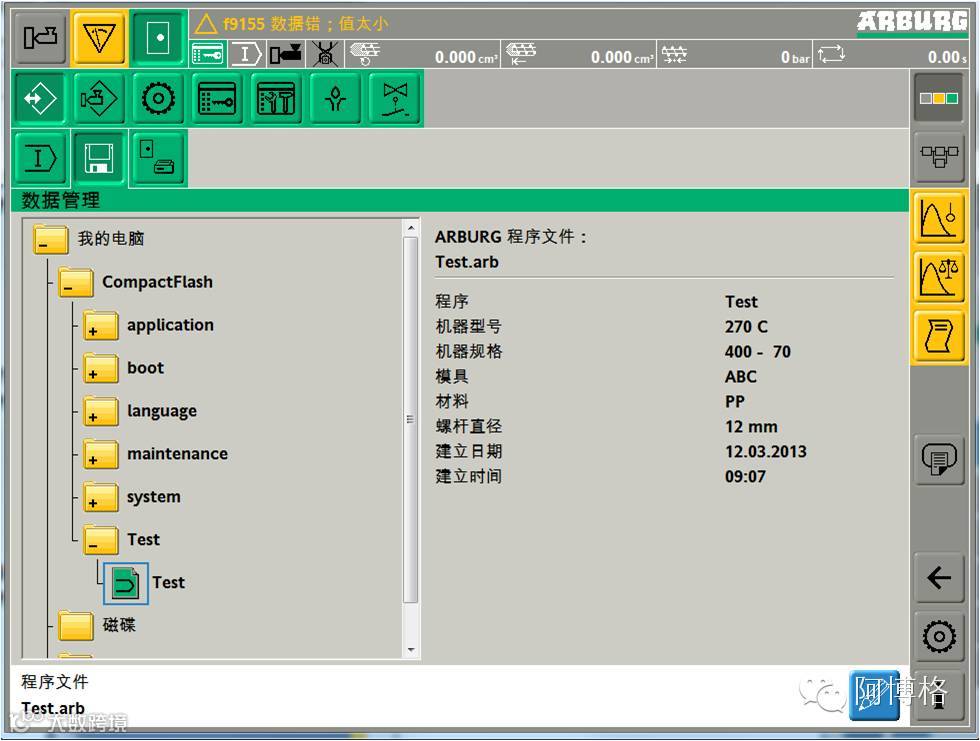The width and height of the screenshot is (980, 741).
Task: Click the green door/mold status button
Action: pos(159,37)
